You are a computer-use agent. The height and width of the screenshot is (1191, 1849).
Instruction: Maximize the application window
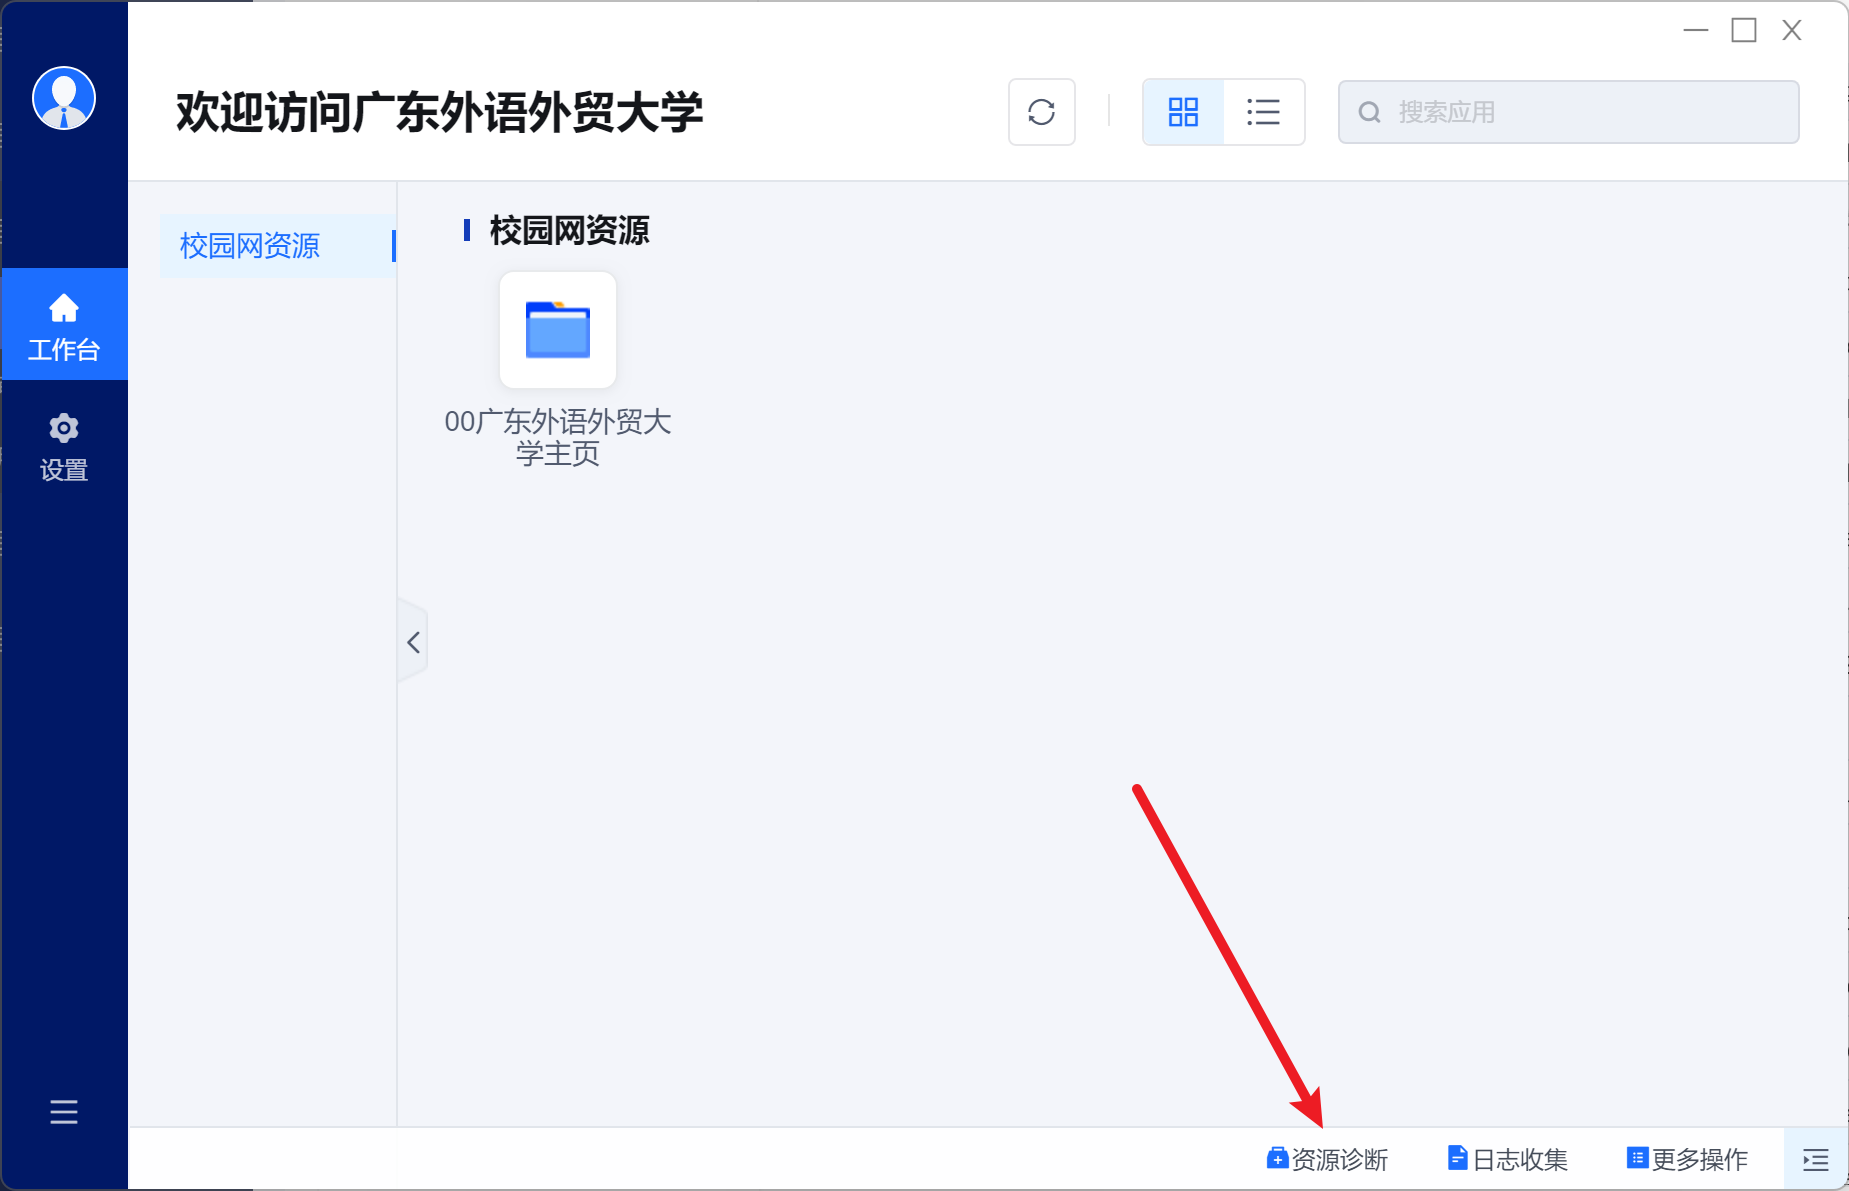tap(1744, 31)
